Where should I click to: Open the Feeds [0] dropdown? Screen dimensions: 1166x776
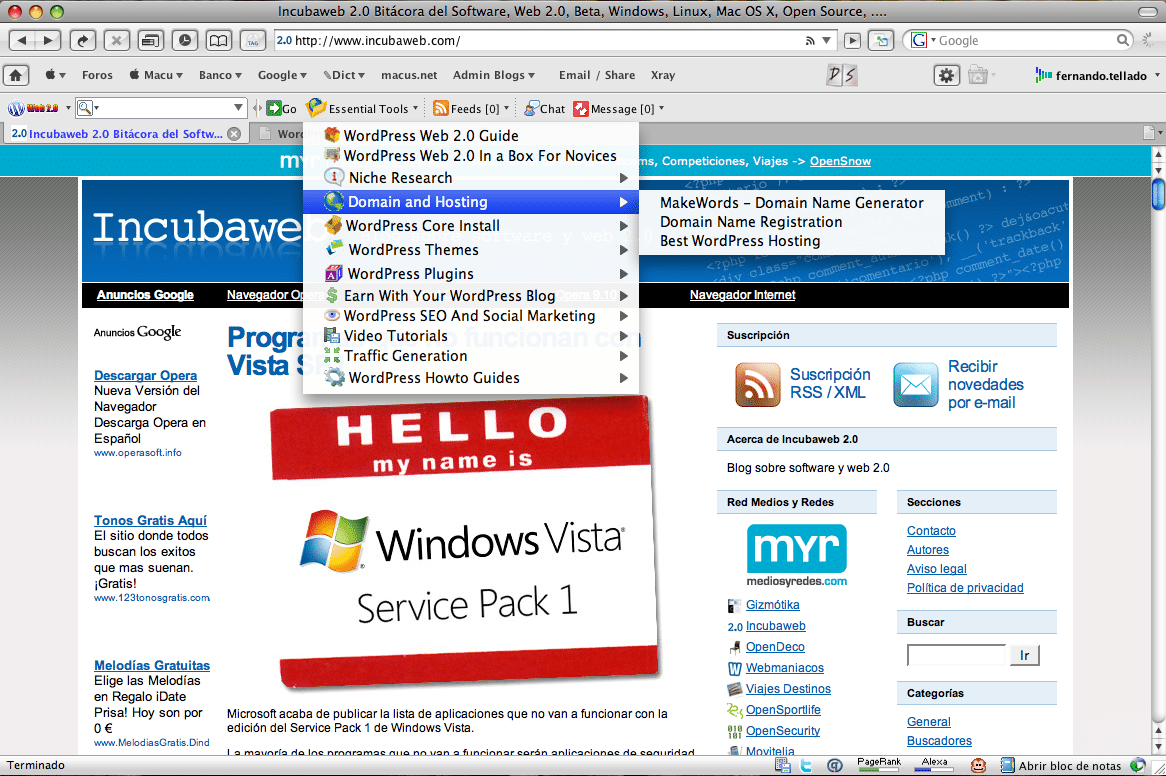pos(471,109)
